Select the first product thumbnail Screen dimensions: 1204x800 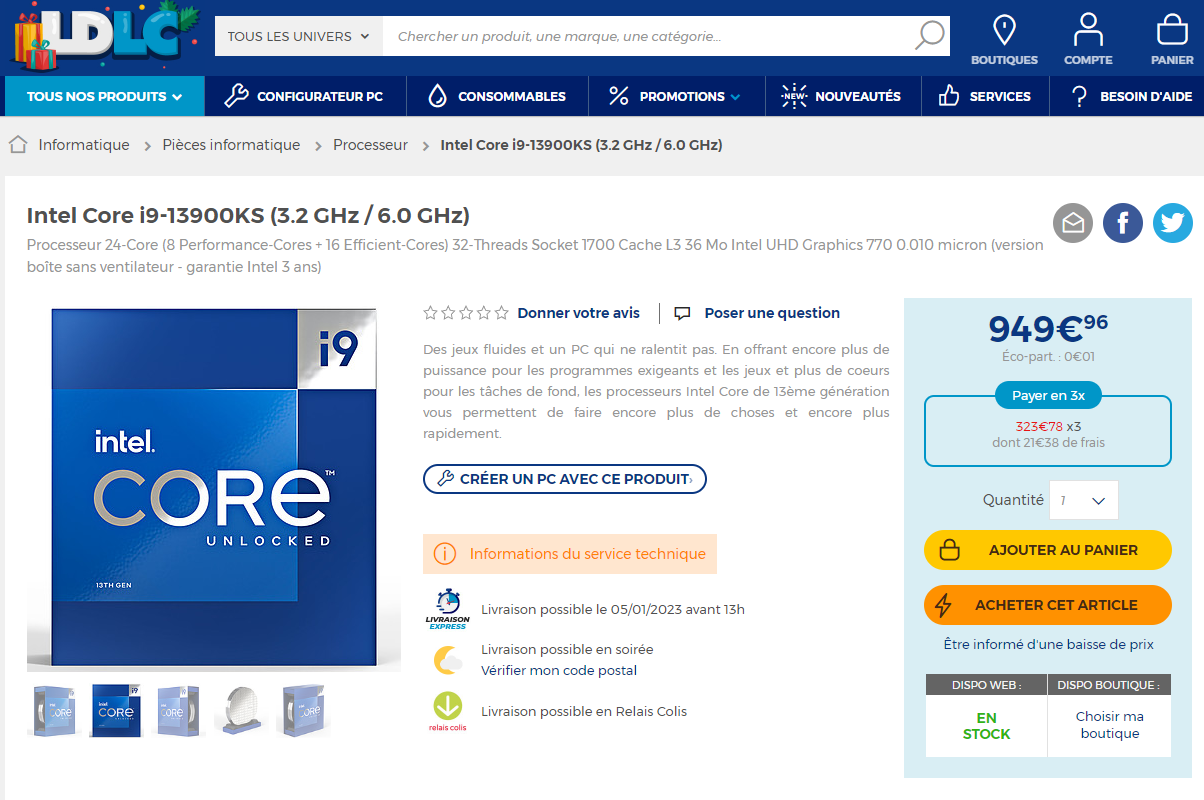click(56, 711)
